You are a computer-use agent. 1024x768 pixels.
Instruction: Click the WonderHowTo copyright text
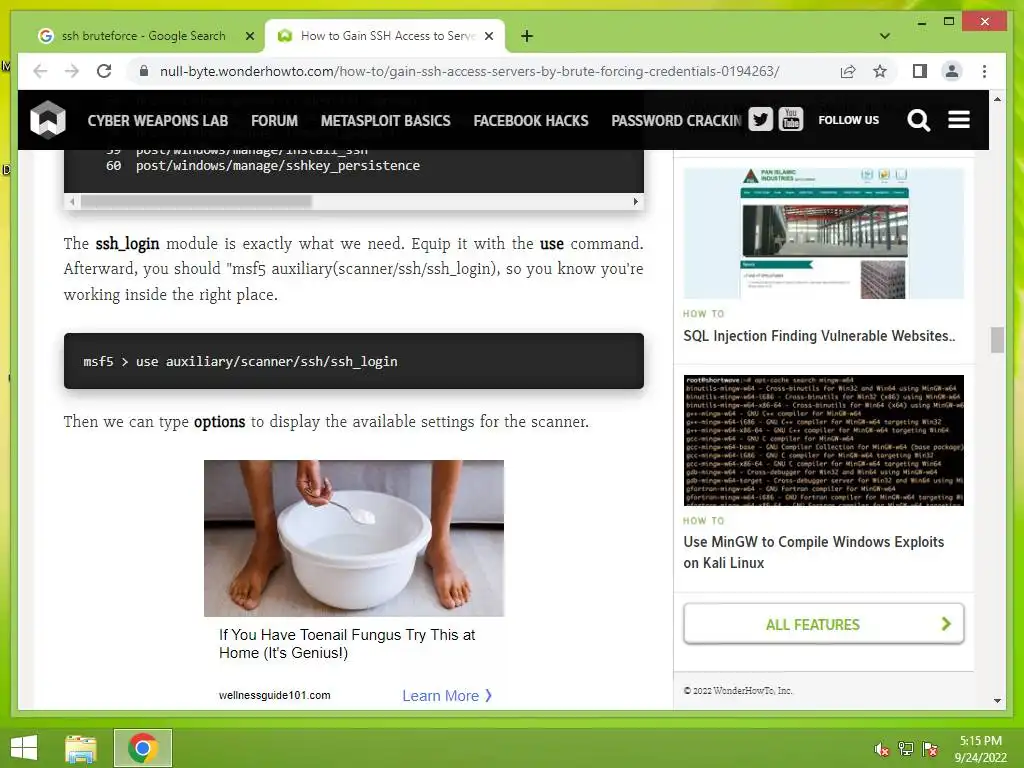pyautogui.click(x=738, y=690)
